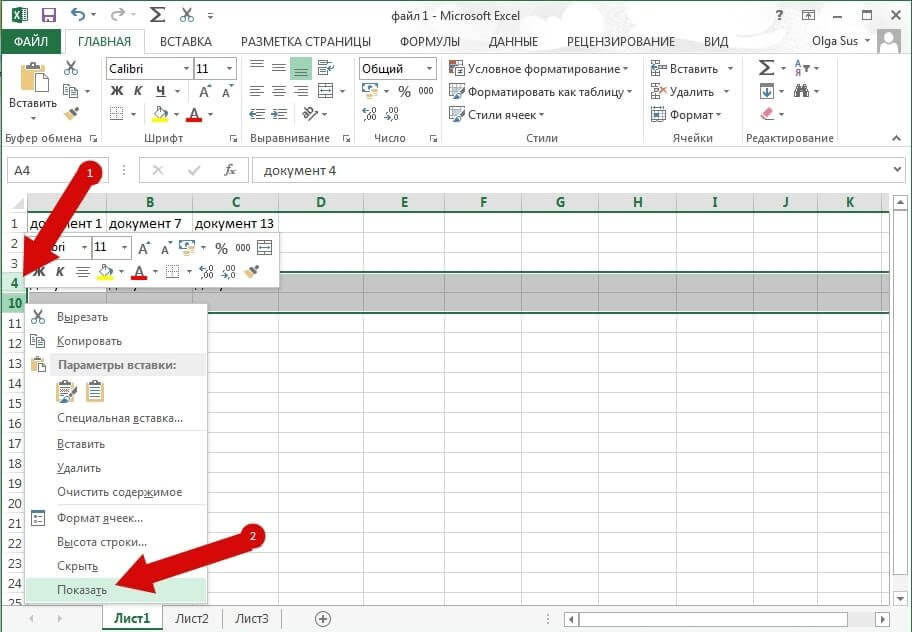This screenshot has width=912, height=632.
Task: Increase indent in ribbon
Action: tap(279, 113)
